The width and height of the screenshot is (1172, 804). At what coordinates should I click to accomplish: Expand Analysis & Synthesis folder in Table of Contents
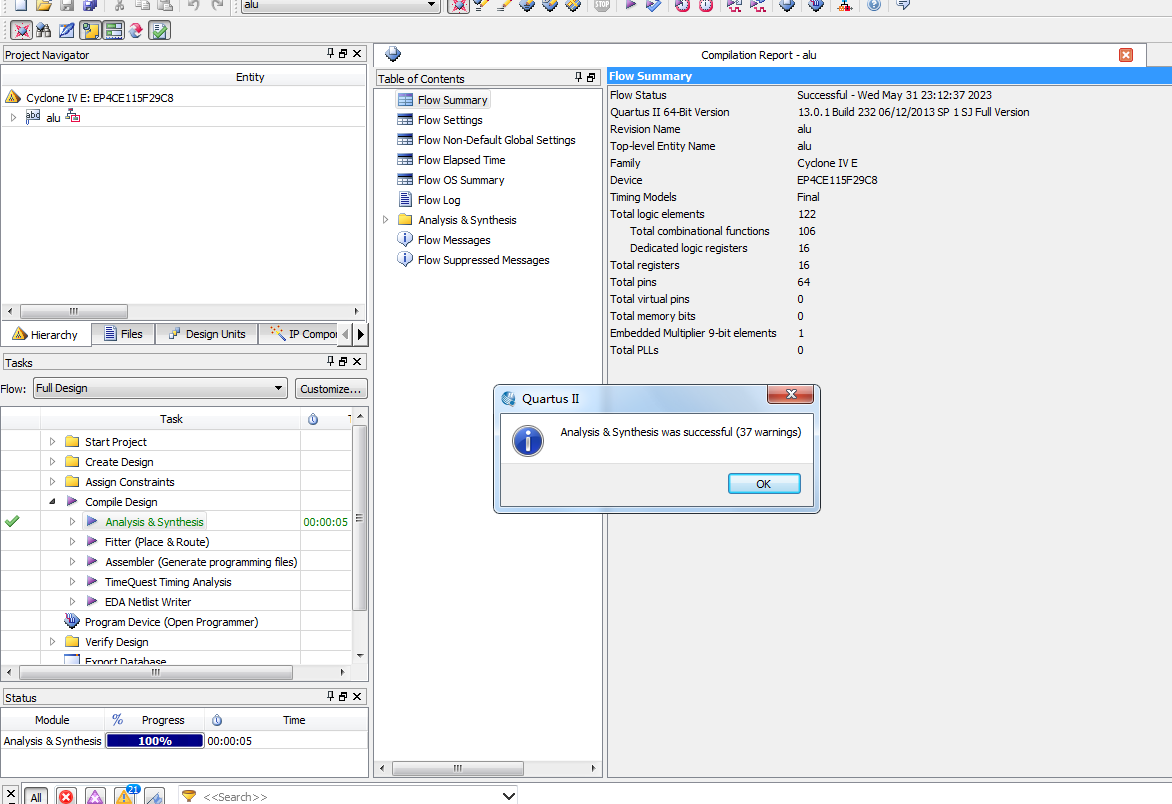(386, 220)
